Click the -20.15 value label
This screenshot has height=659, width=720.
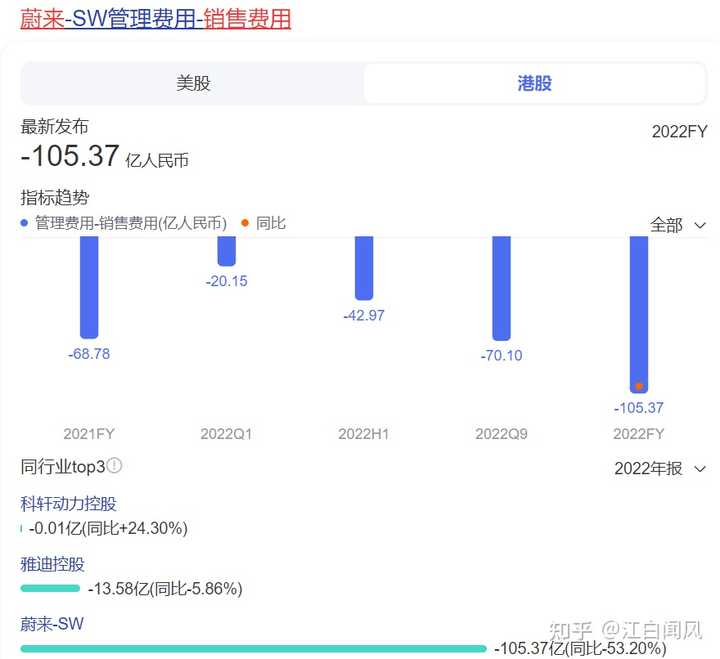(x=226, y=281)
